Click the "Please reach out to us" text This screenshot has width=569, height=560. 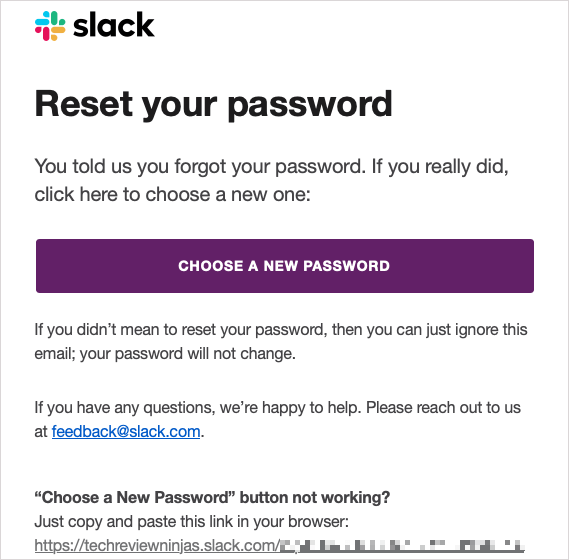tap(443, 408)
